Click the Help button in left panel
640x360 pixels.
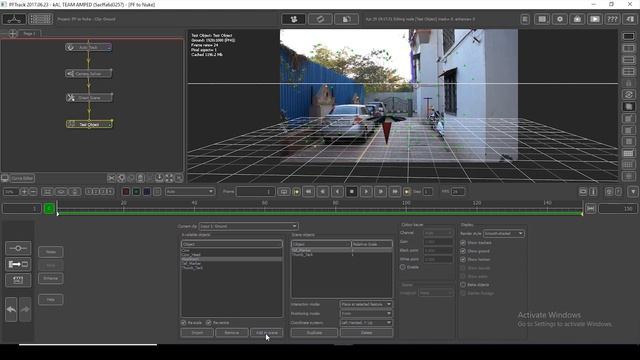point(51,299)
